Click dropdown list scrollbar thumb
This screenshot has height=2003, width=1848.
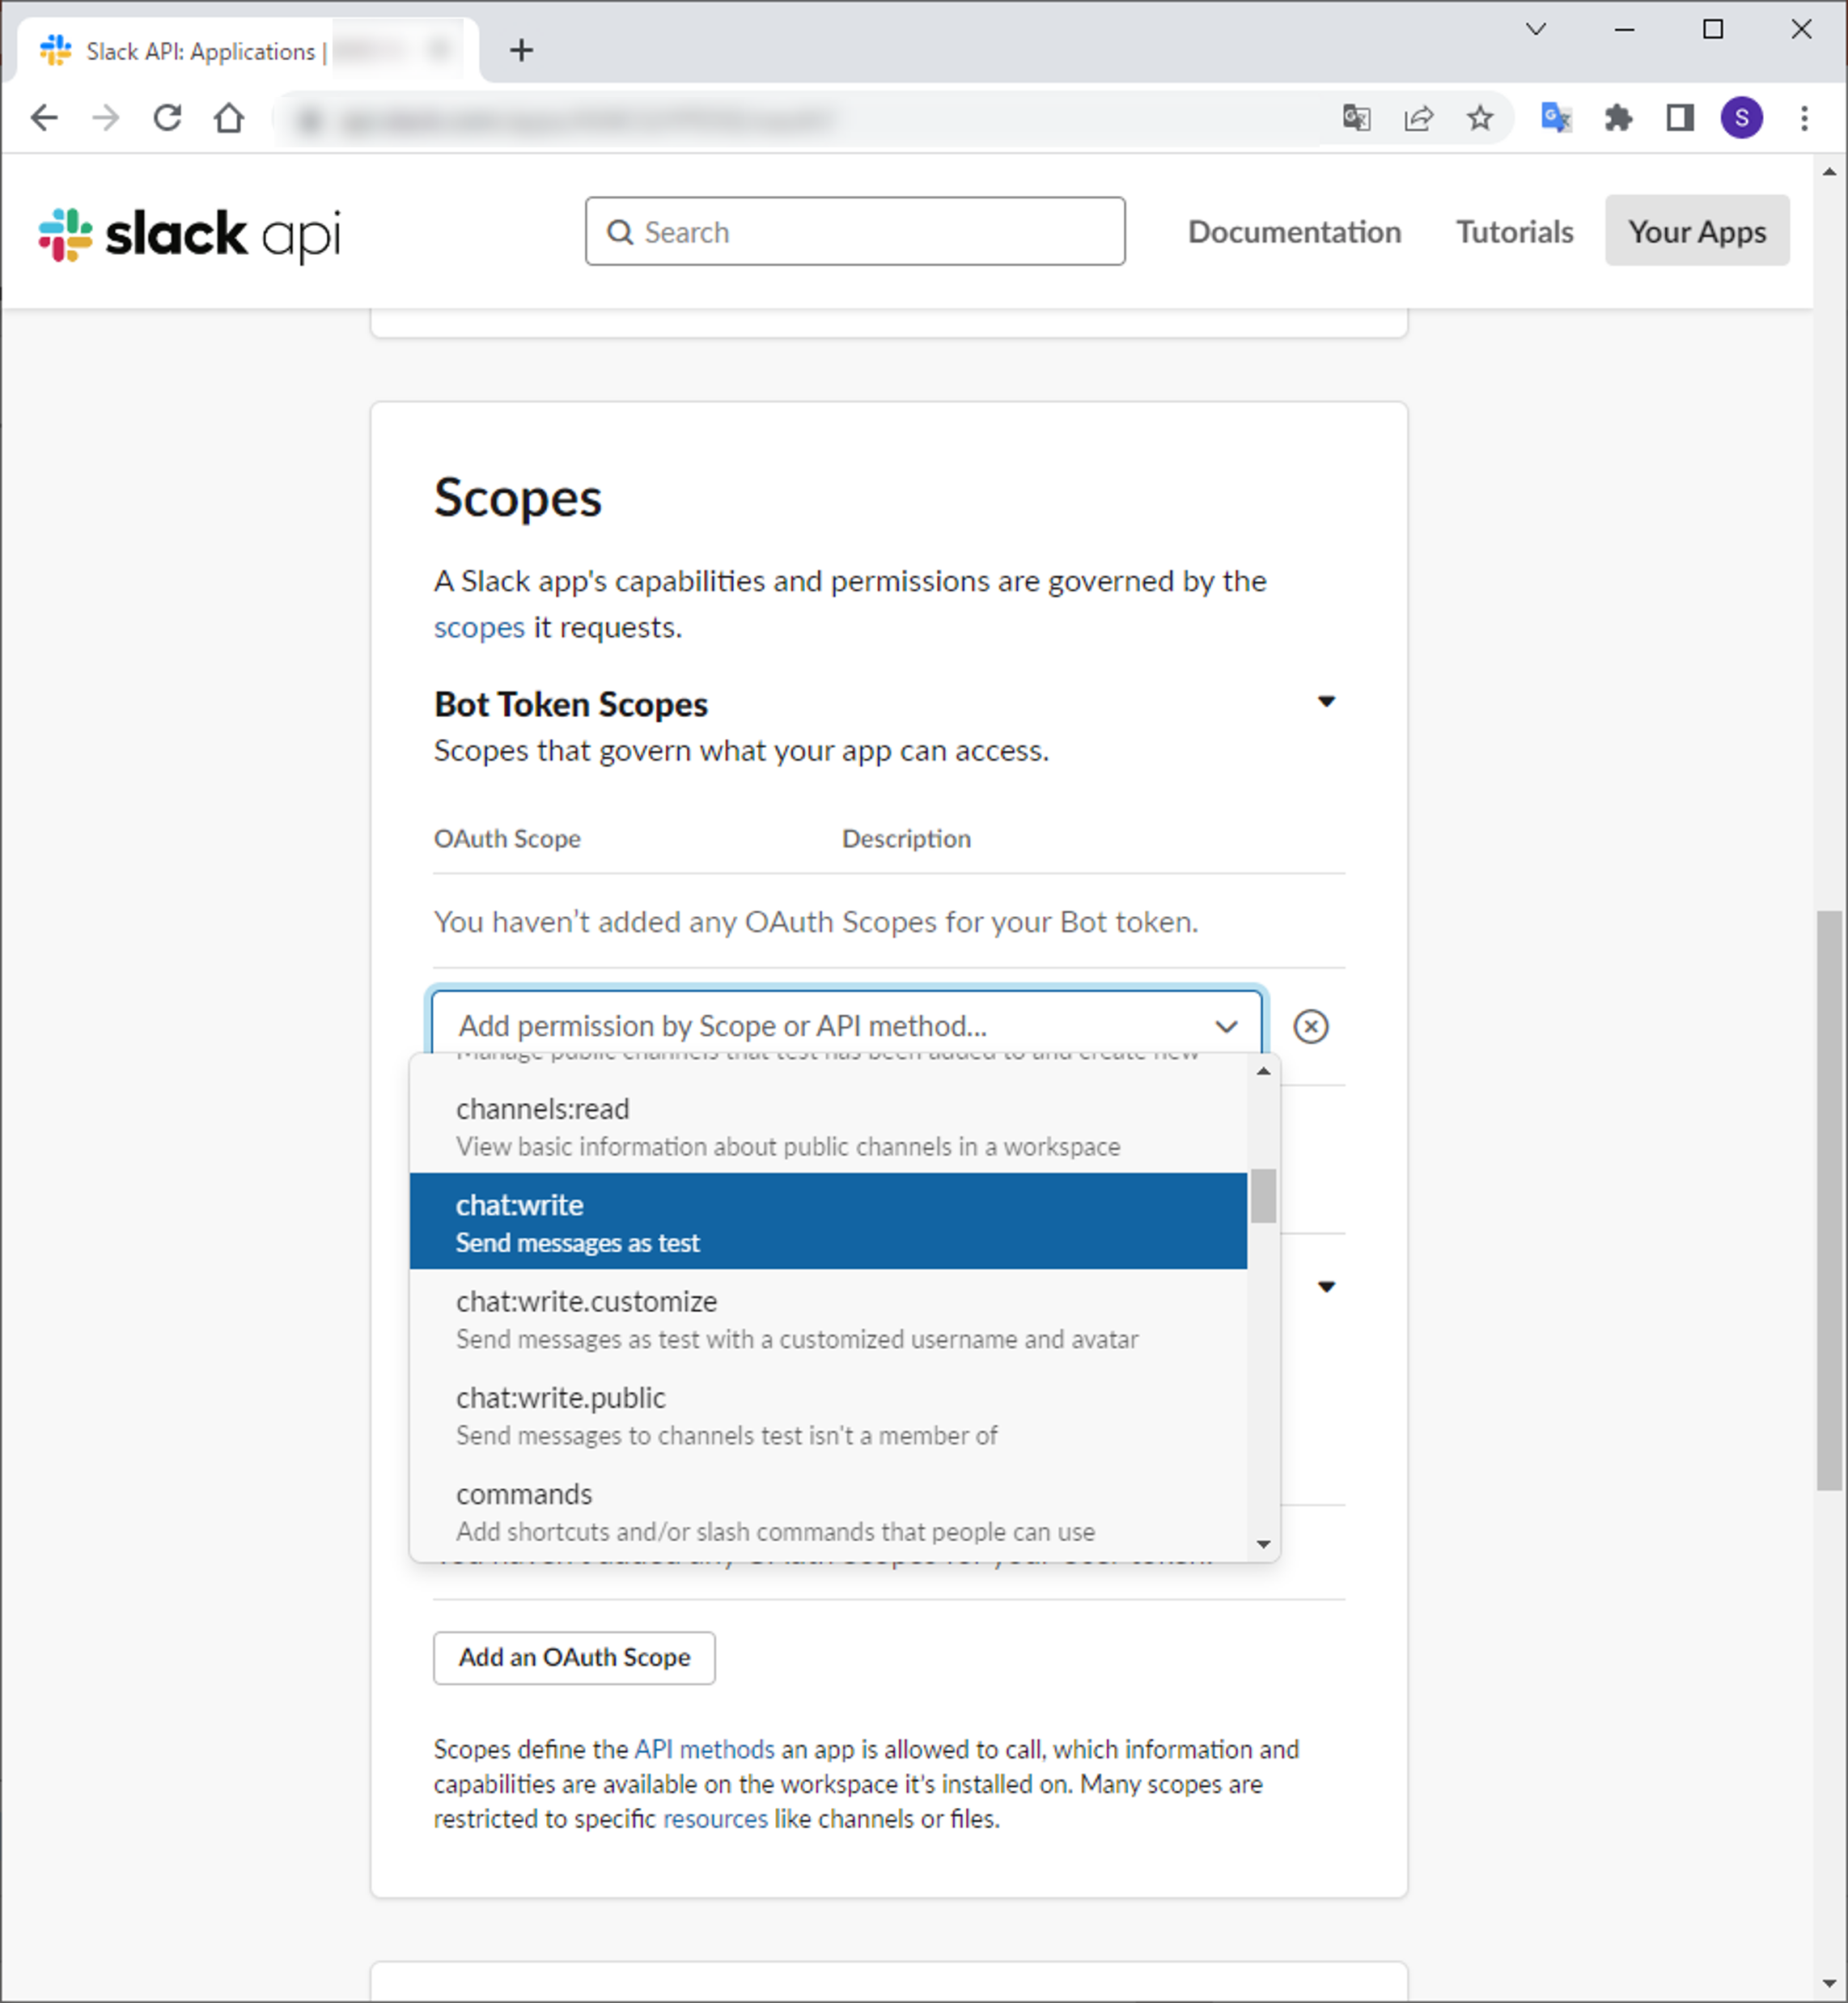(x=1263, y=1196)
